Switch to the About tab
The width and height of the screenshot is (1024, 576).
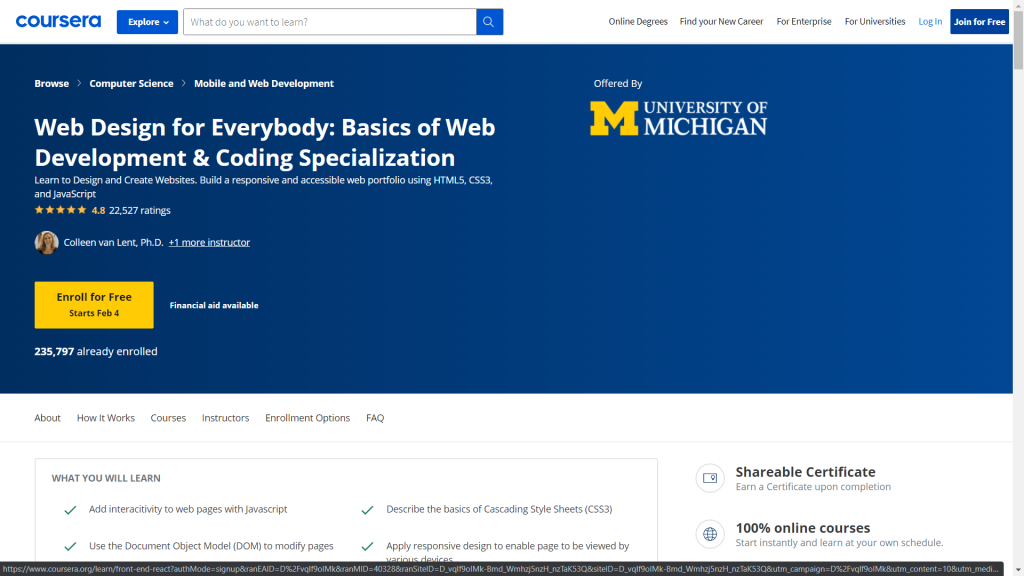click(x=47, y=417)
